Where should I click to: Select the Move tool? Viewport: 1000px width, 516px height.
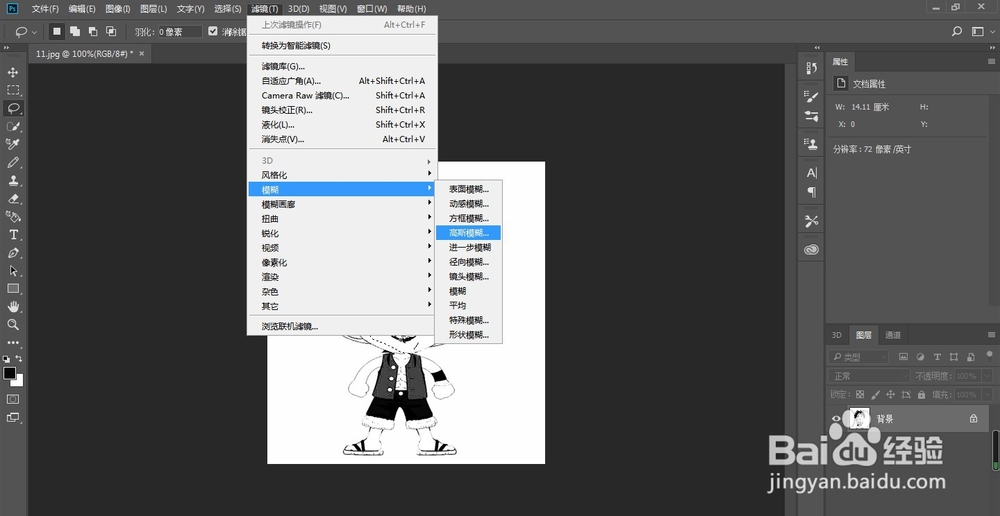[x=13, y=72]
